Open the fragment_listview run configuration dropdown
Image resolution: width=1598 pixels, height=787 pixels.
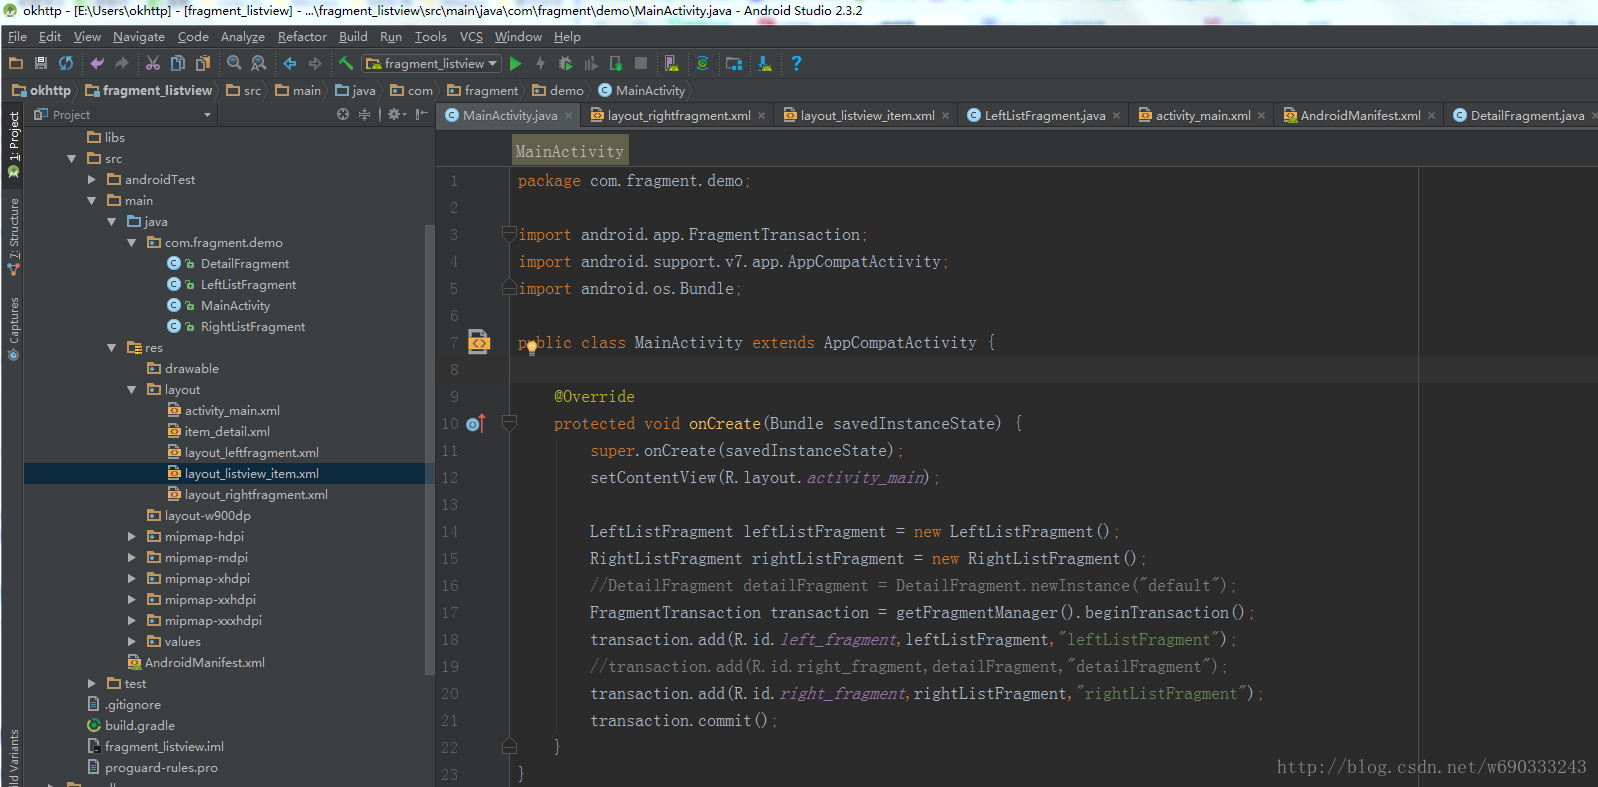tap(431, 63)
